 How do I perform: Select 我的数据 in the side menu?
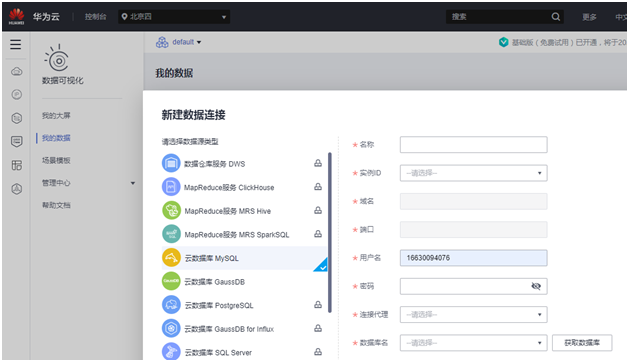coord(56,138)
